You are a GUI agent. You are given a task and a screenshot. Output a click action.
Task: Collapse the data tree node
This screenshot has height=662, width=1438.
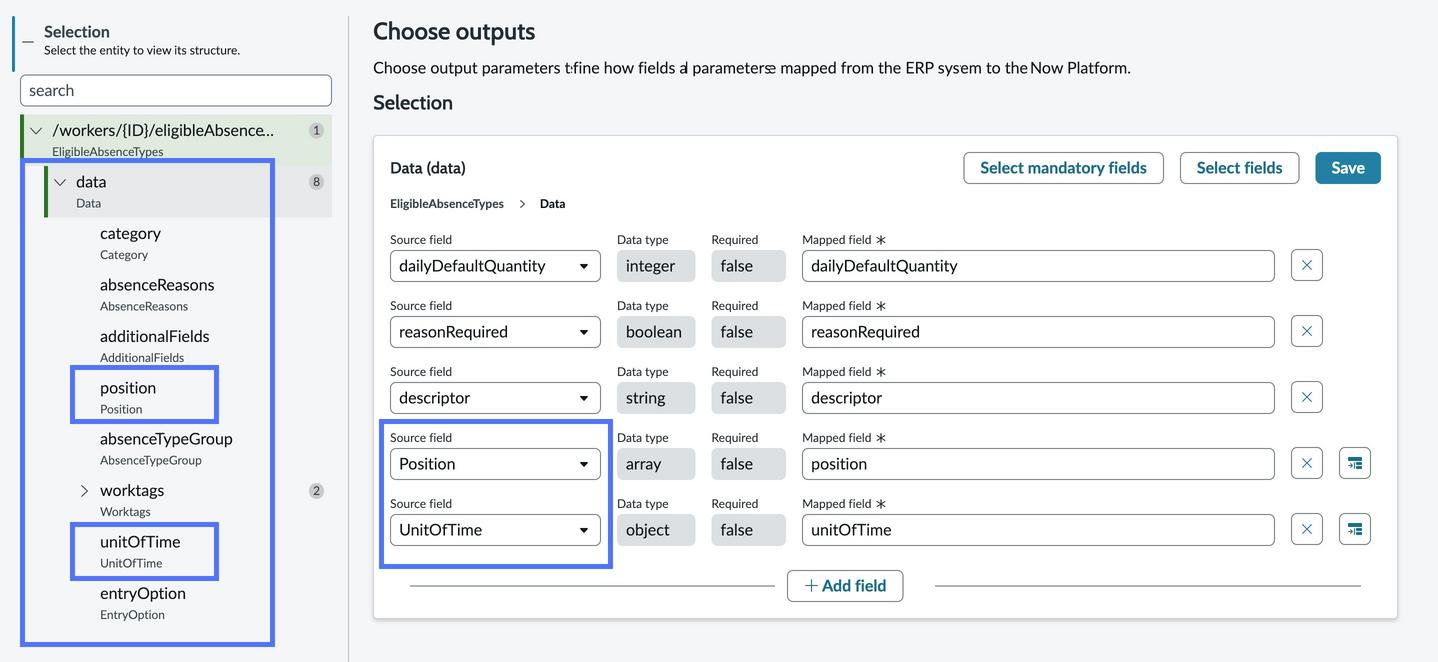coord(60,182)
